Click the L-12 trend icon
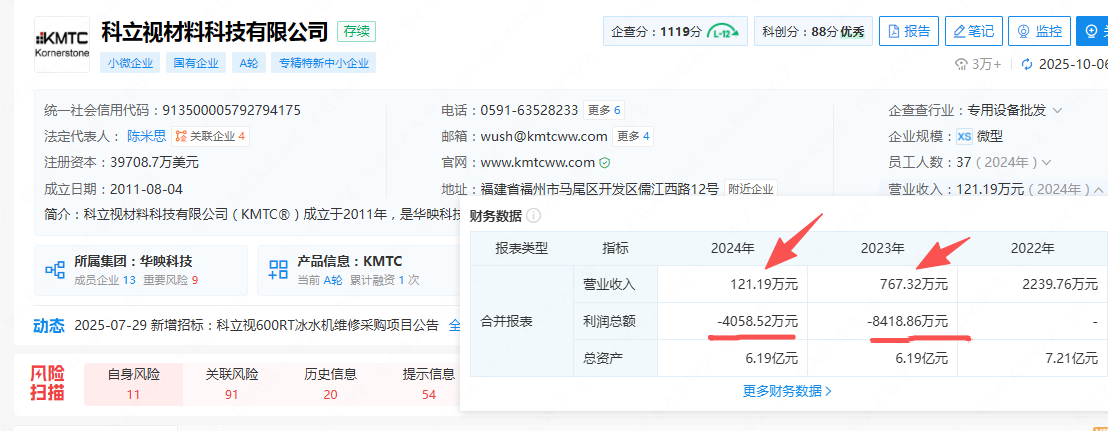Image resolution: width=1108 pixels, height=431 pixels. [721, 31]
